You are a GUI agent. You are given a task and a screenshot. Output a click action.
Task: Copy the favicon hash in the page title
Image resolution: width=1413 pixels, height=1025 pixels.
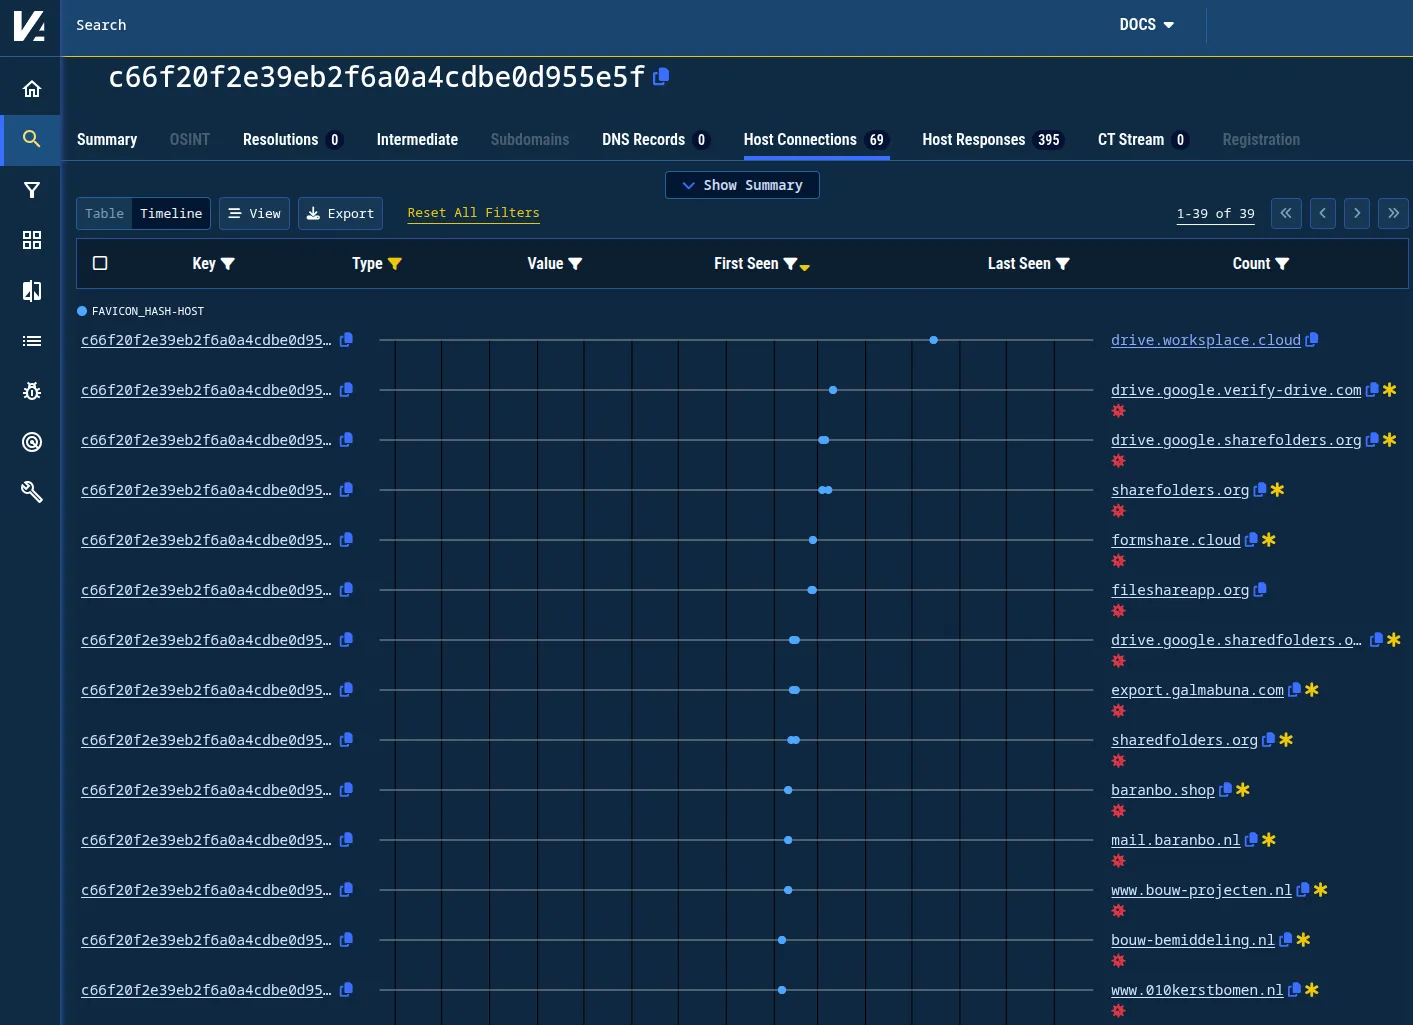[661, 77]
